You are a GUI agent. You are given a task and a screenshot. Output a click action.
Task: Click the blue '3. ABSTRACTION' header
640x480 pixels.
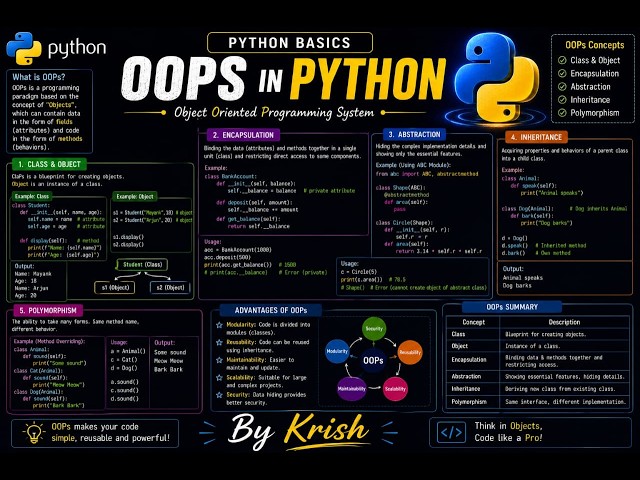click(x=414, y=134)
